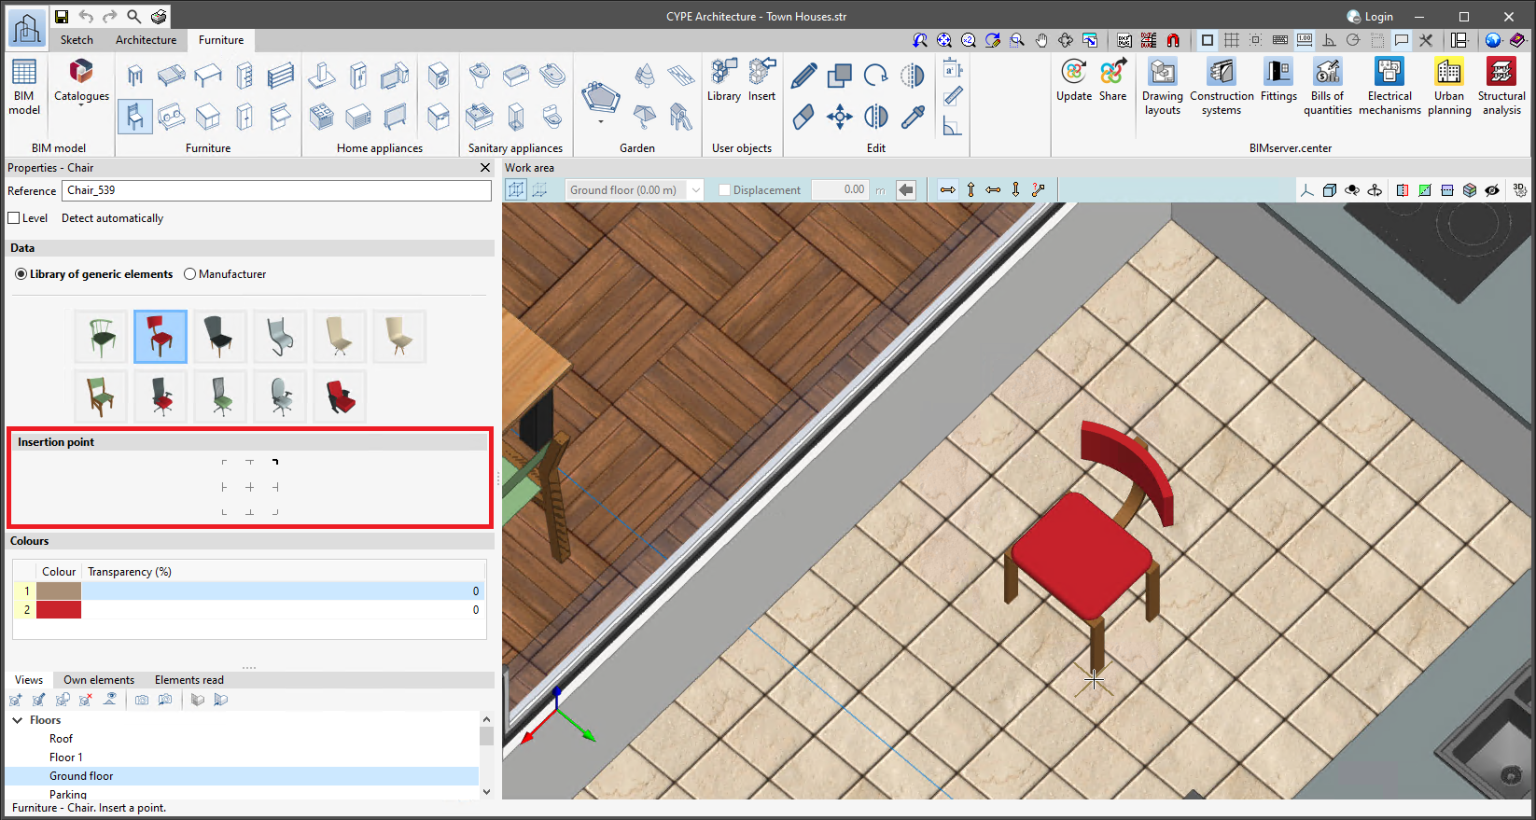Click Detect automatically in Properties panel
The height and width of the screenshot is (820, 1536).
pos(112,217)
